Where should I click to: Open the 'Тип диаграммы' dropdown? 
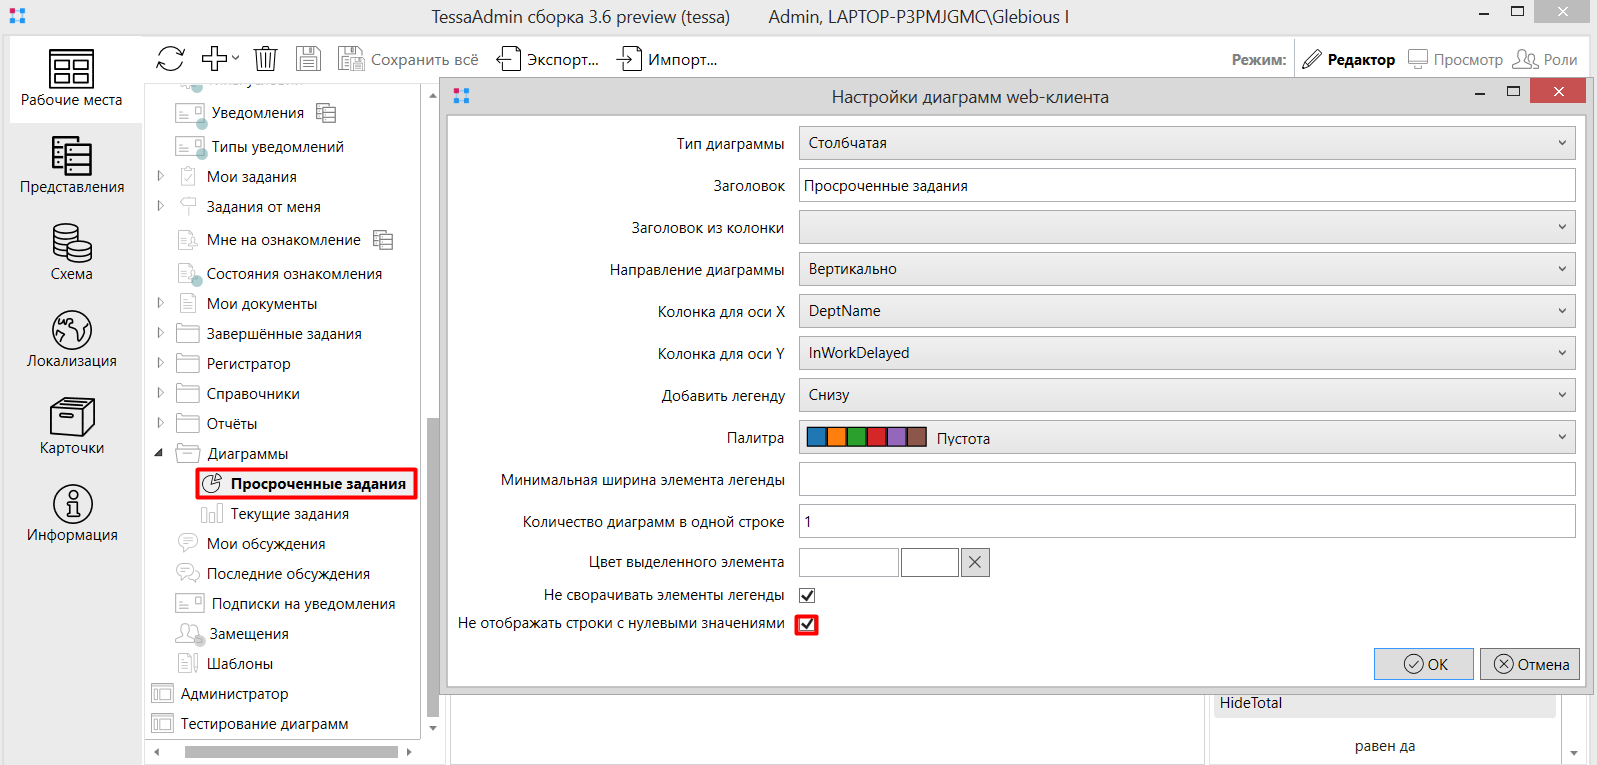1186,143
